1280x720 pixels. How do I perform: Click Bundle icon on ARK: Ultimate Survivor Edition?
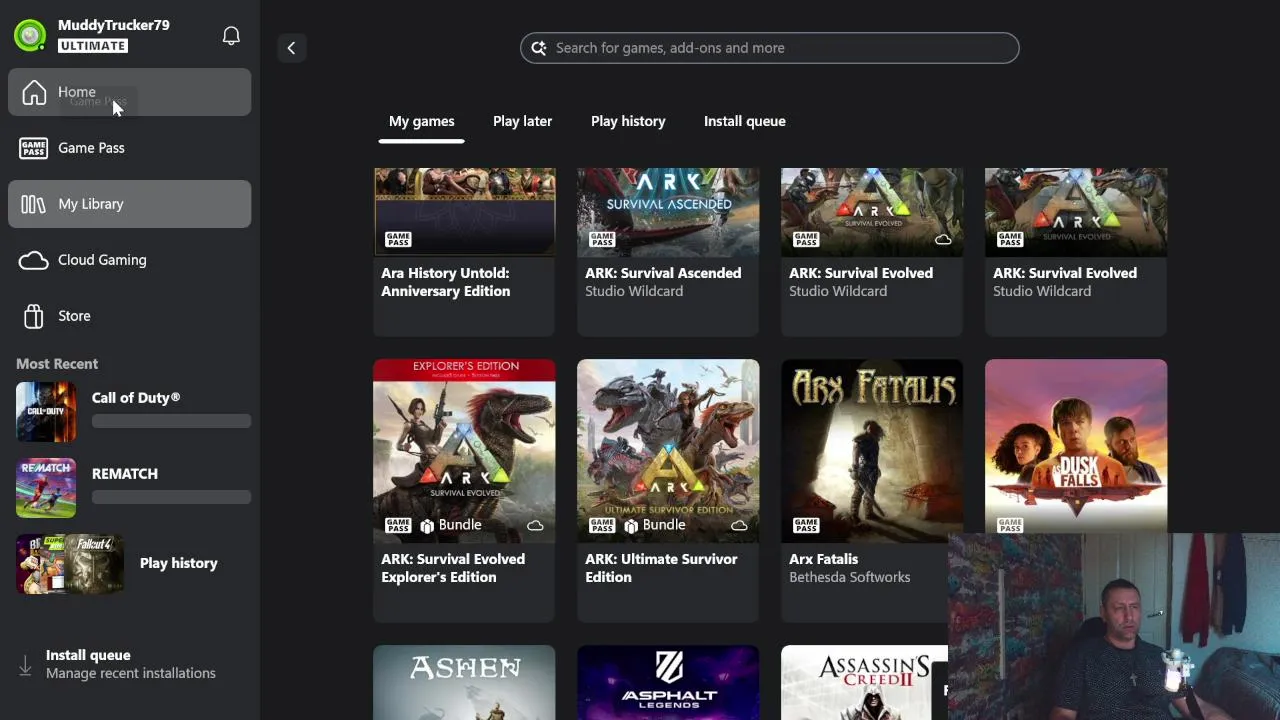click(x=631, y=525)
